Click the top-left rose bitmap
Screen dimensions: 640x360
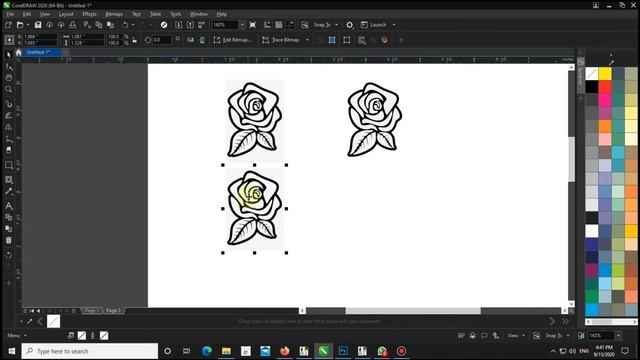tap(254, 120)
